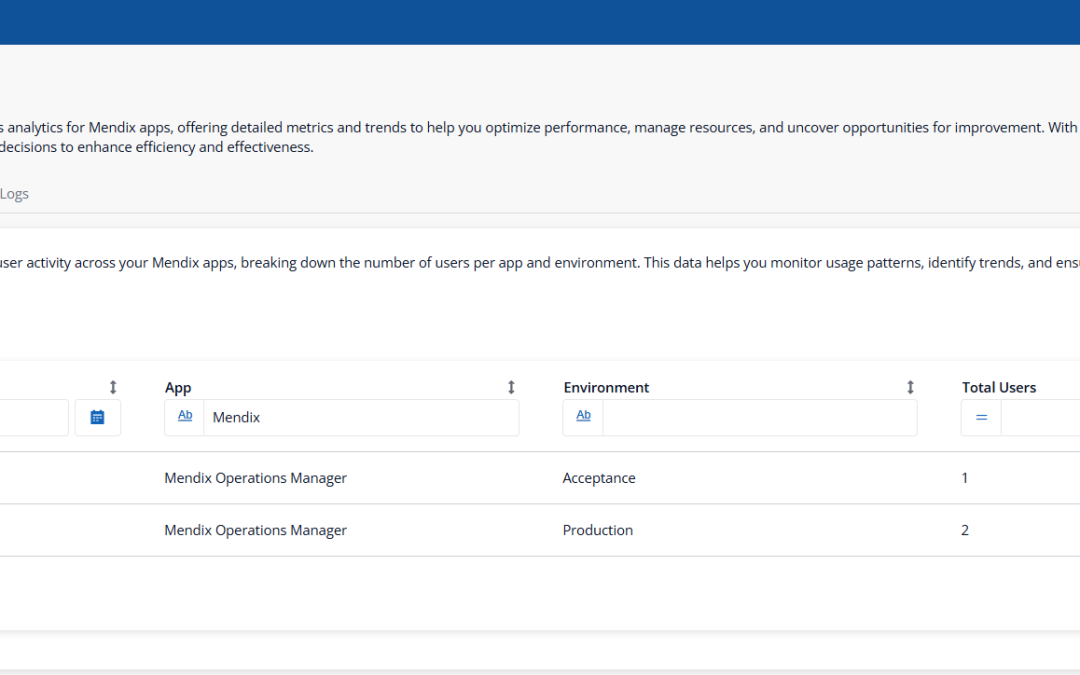Select Mendix Operations Manager in Production row
Viewport: 1080px width, 675px height.
(x=255, y=530)
